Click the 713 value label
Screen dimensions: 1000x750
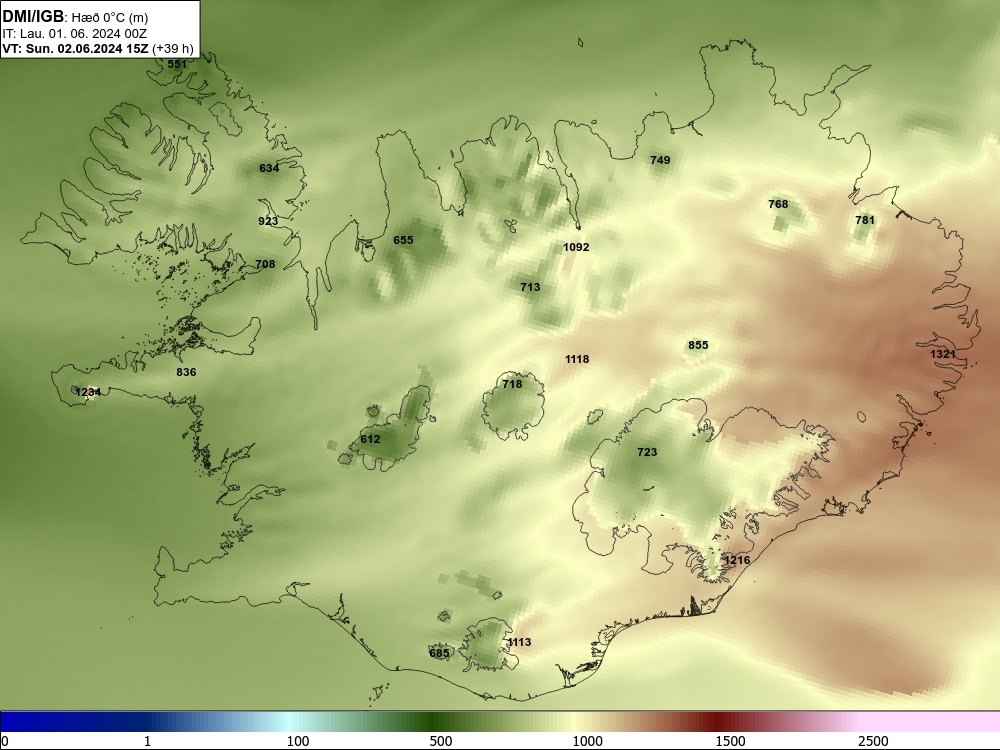[x=530, y=287]
